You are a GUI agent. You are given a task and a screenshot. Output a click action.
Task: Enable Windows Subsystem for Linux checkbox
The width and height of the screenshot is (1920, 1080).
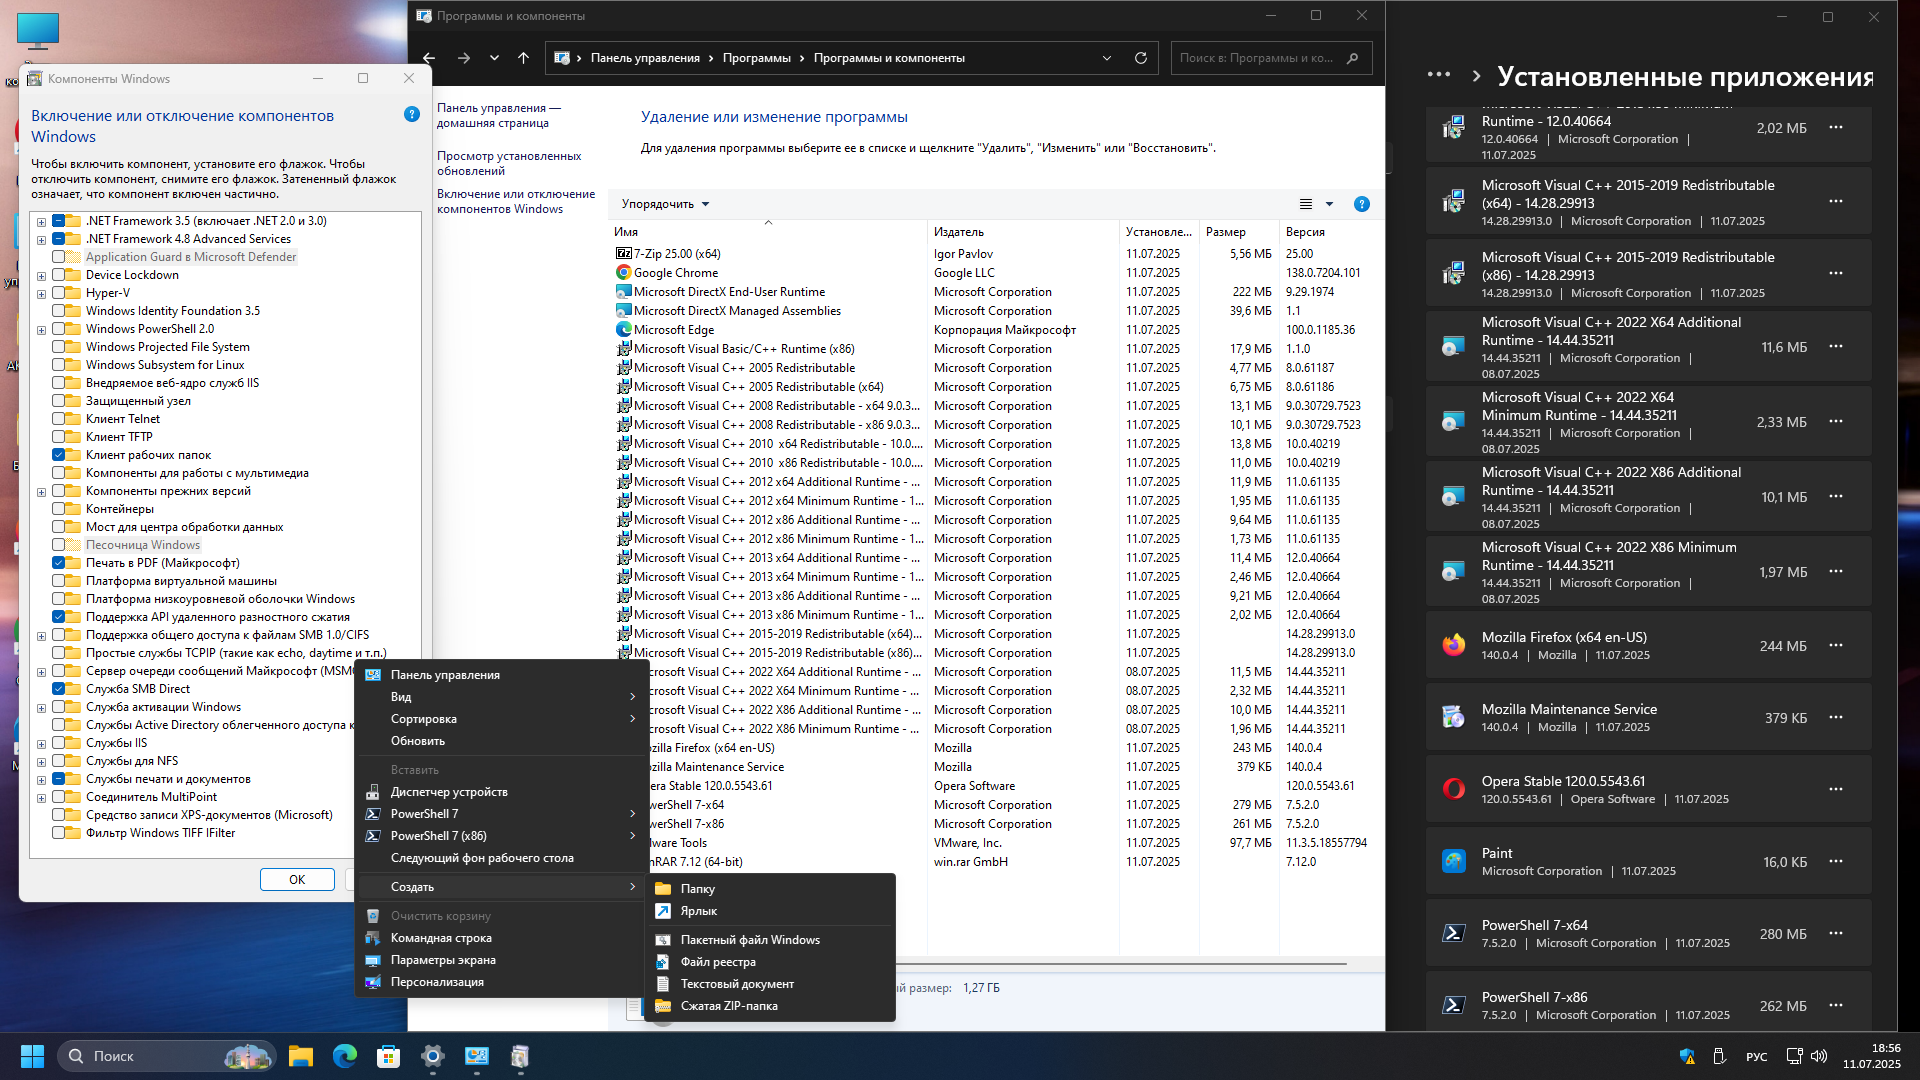tap(58, 365)
